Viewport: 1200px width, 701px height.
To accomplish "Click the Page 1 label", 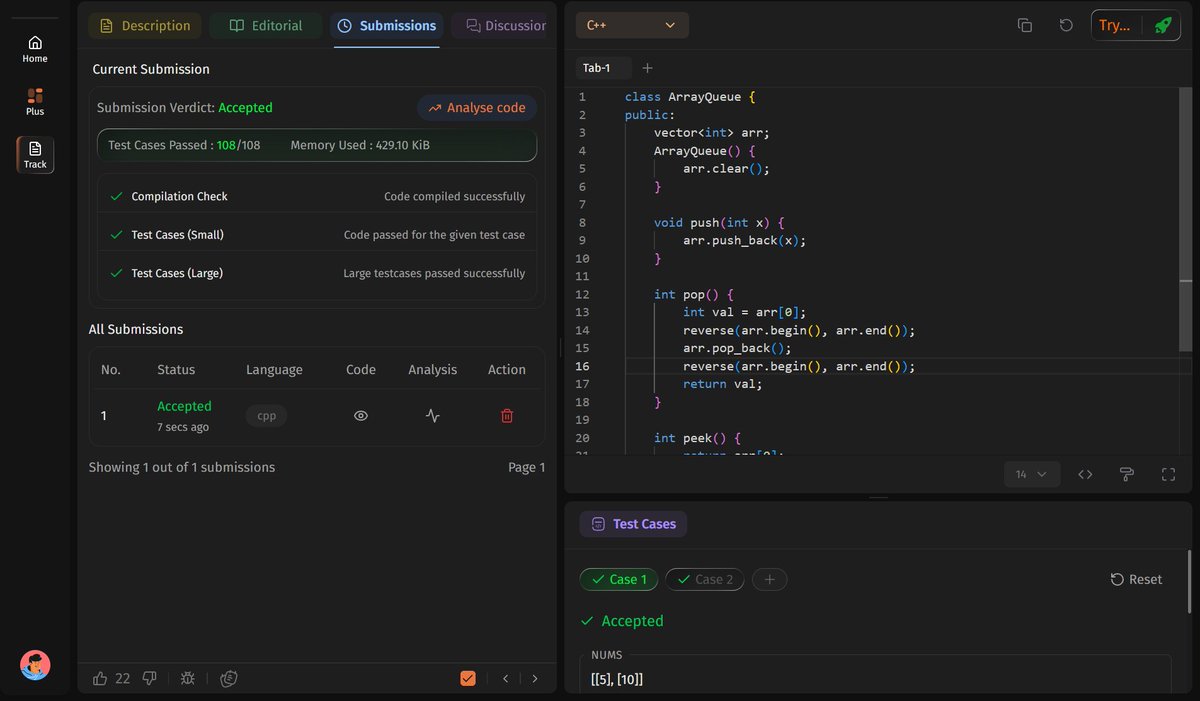I will (x=526, y=467).
